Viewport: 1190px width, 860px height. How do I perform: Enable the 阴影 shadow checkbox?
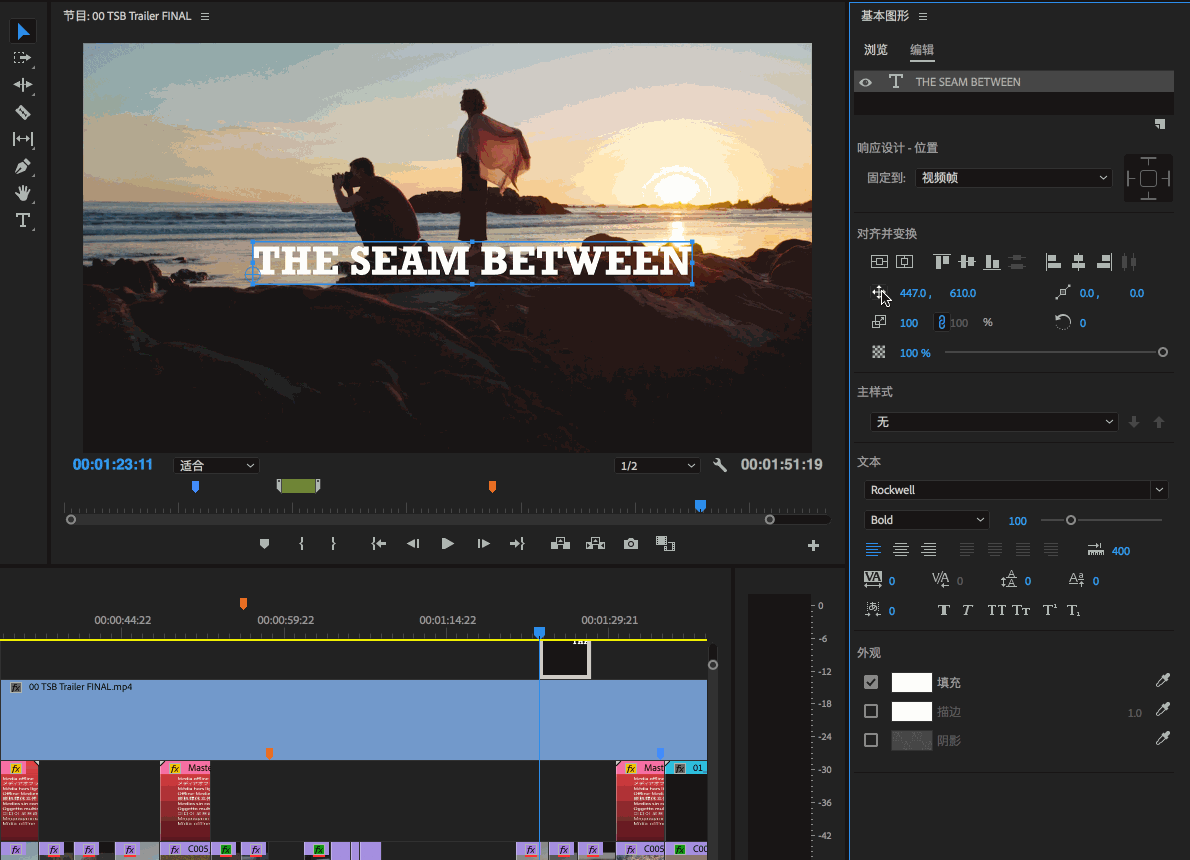[871, 740]
